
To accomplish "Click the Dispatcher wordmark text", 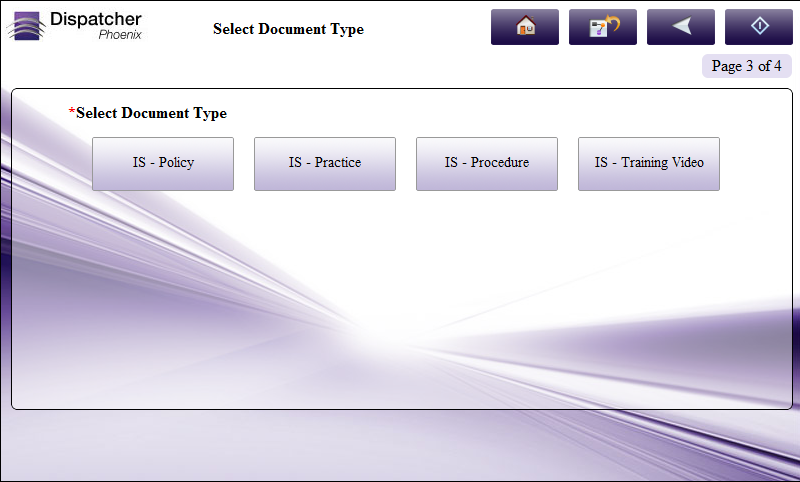I will [96, 19].
